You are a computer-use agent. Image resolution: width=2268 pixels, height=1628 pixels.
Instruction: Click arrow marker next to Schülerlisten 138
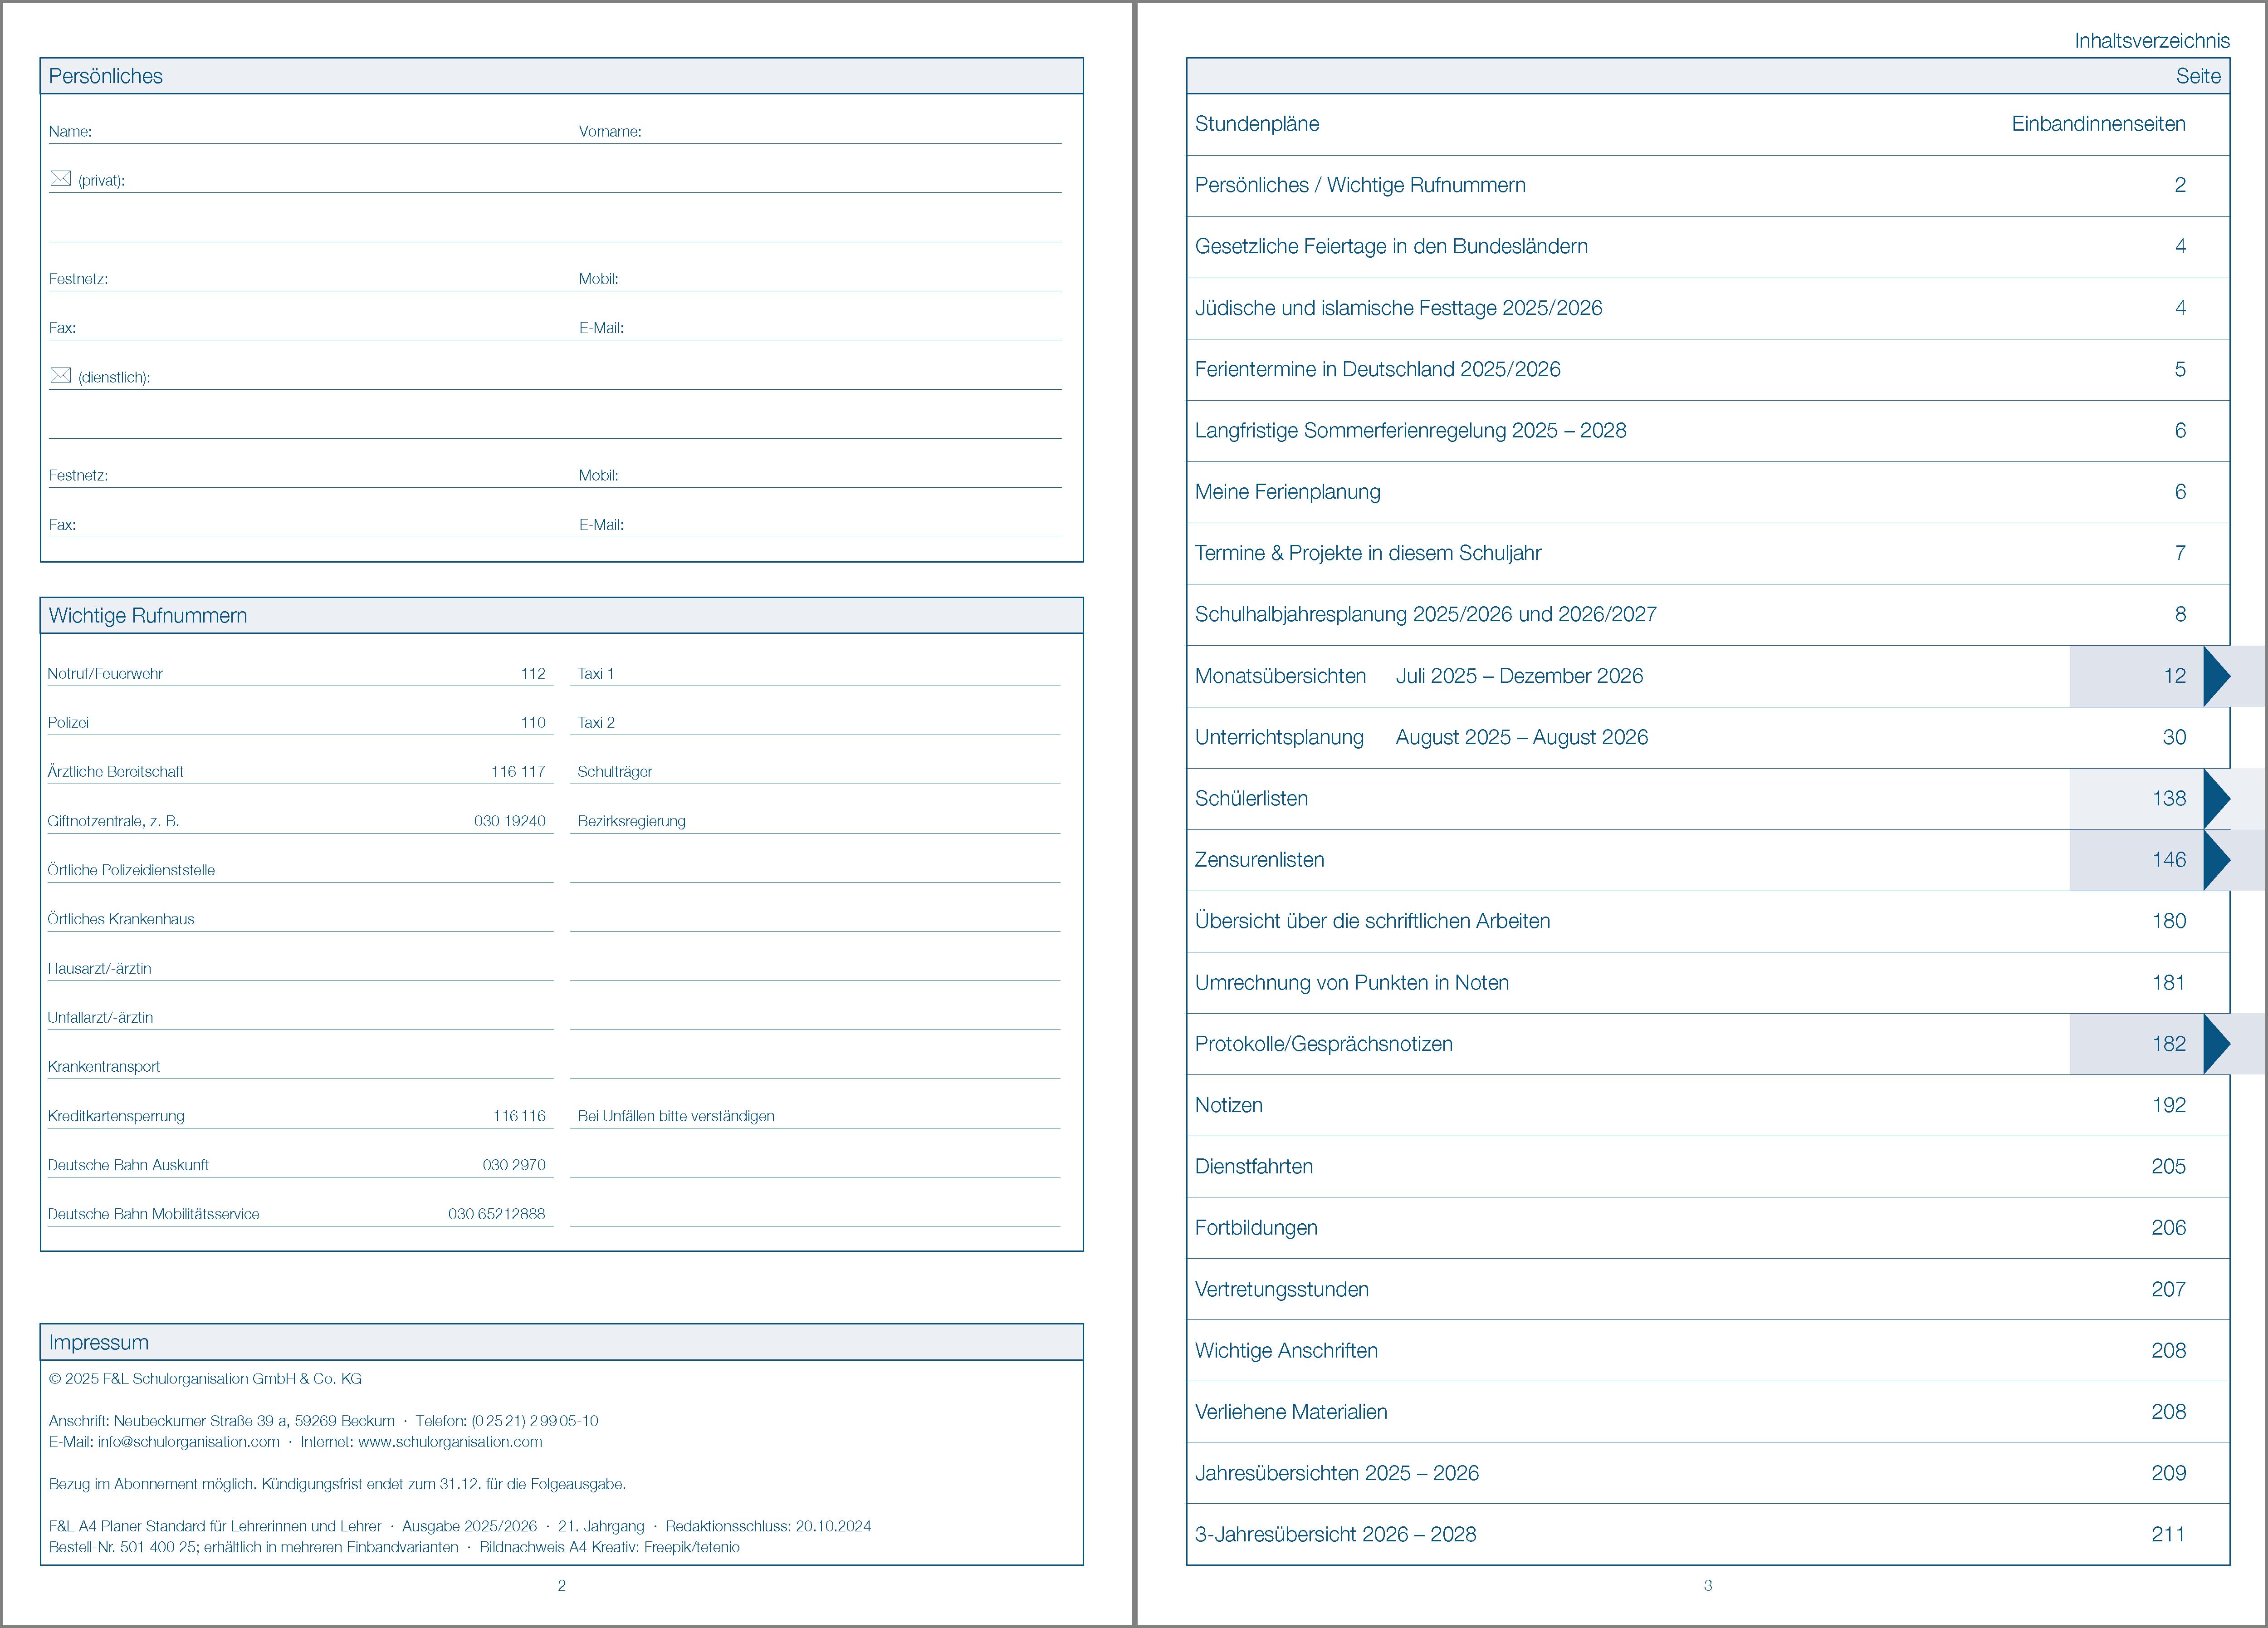(2214, 799)
